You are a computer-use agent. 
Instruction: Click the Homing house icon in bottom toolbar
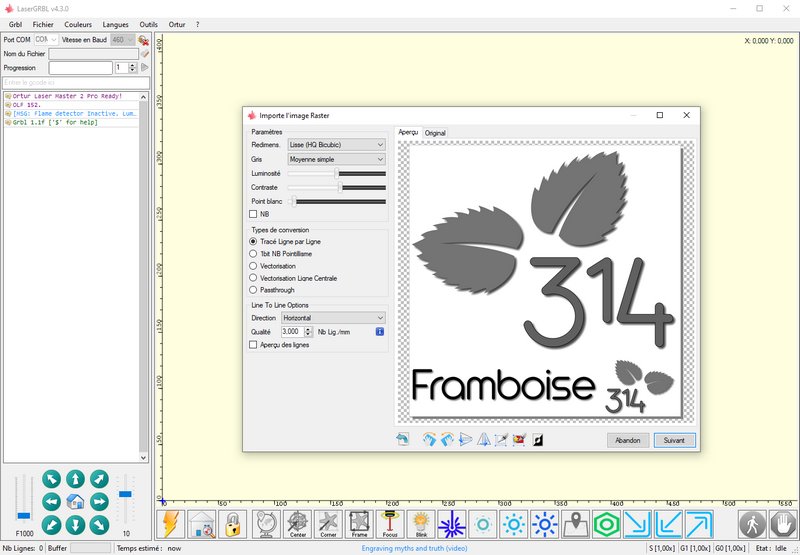[x=202, y=524]
